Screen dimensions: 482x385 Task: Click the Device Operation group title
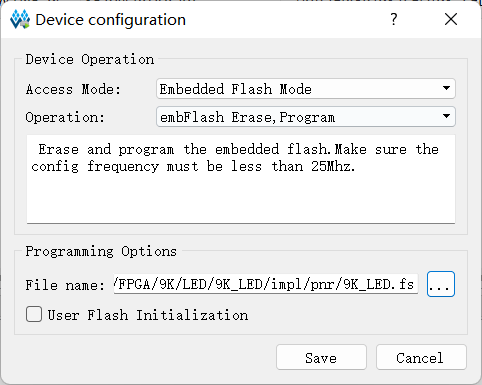90,59
